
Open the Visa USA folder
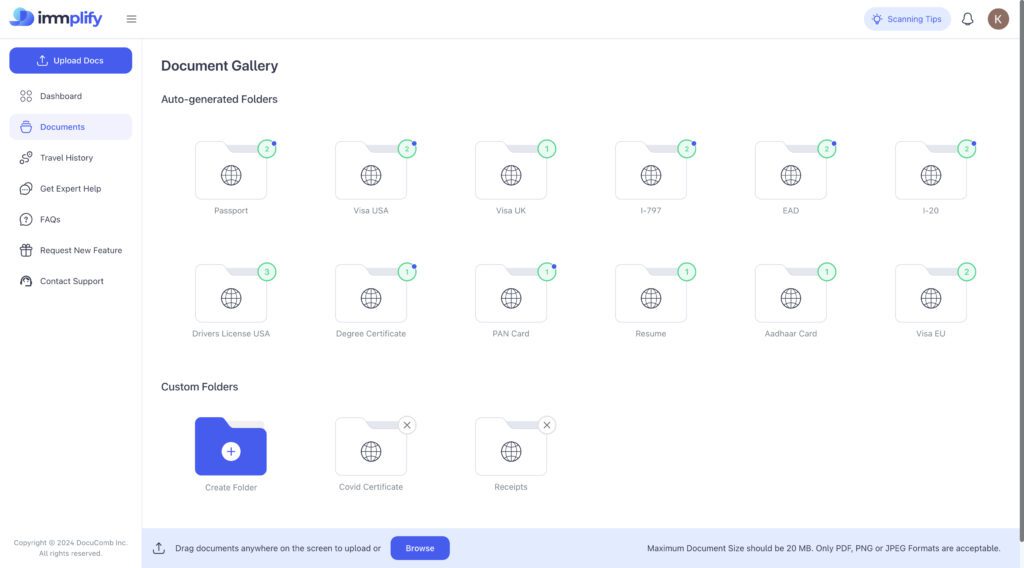tap(371, 172)
